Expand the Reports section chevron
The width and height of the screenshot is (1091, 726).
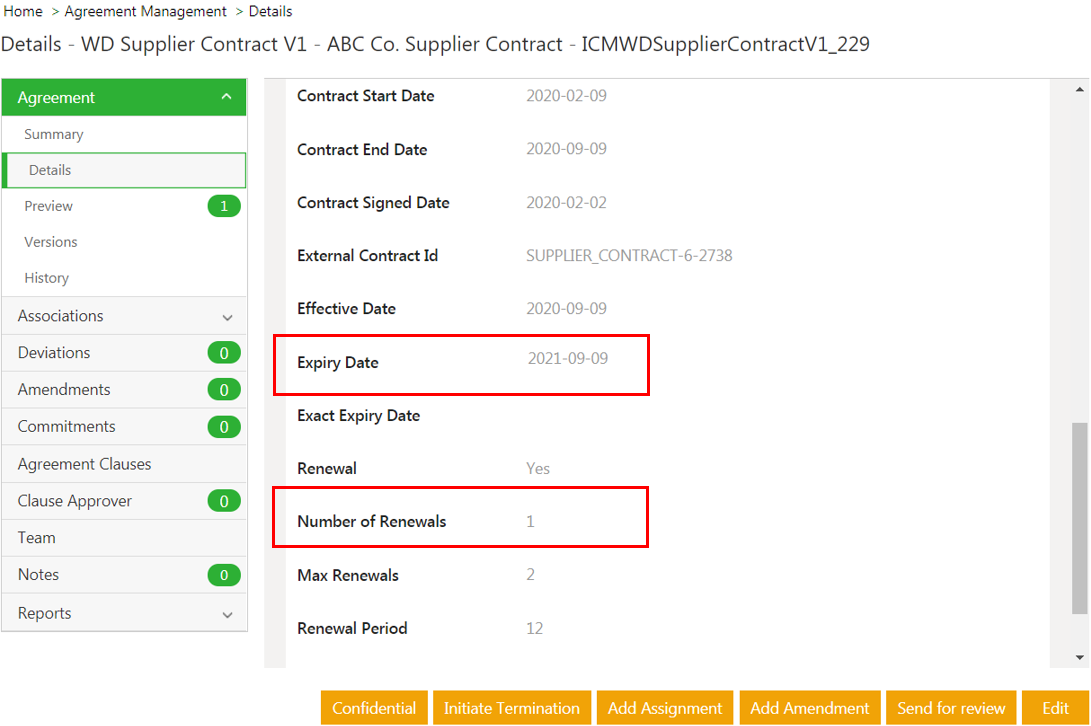tap(227, 614)
